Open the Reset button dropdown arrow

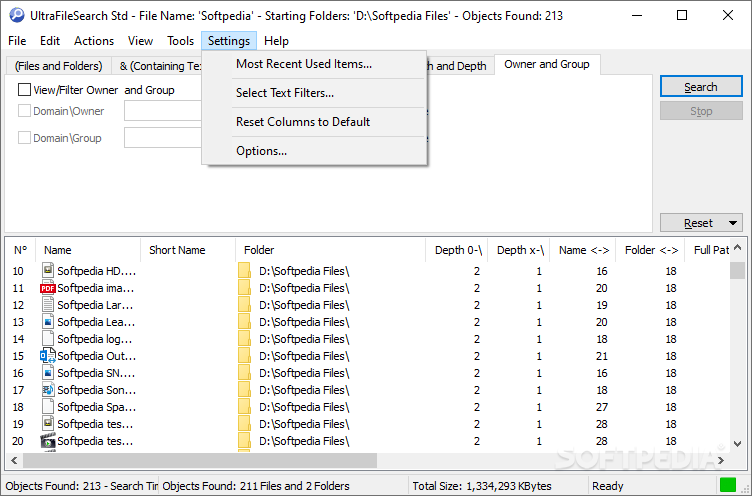coord(733,223)
